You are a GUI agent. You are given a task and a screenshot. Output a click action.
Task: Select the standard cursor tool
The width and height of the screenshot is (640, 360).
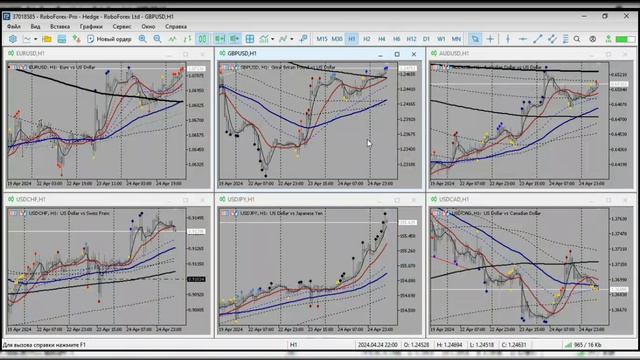475,39
